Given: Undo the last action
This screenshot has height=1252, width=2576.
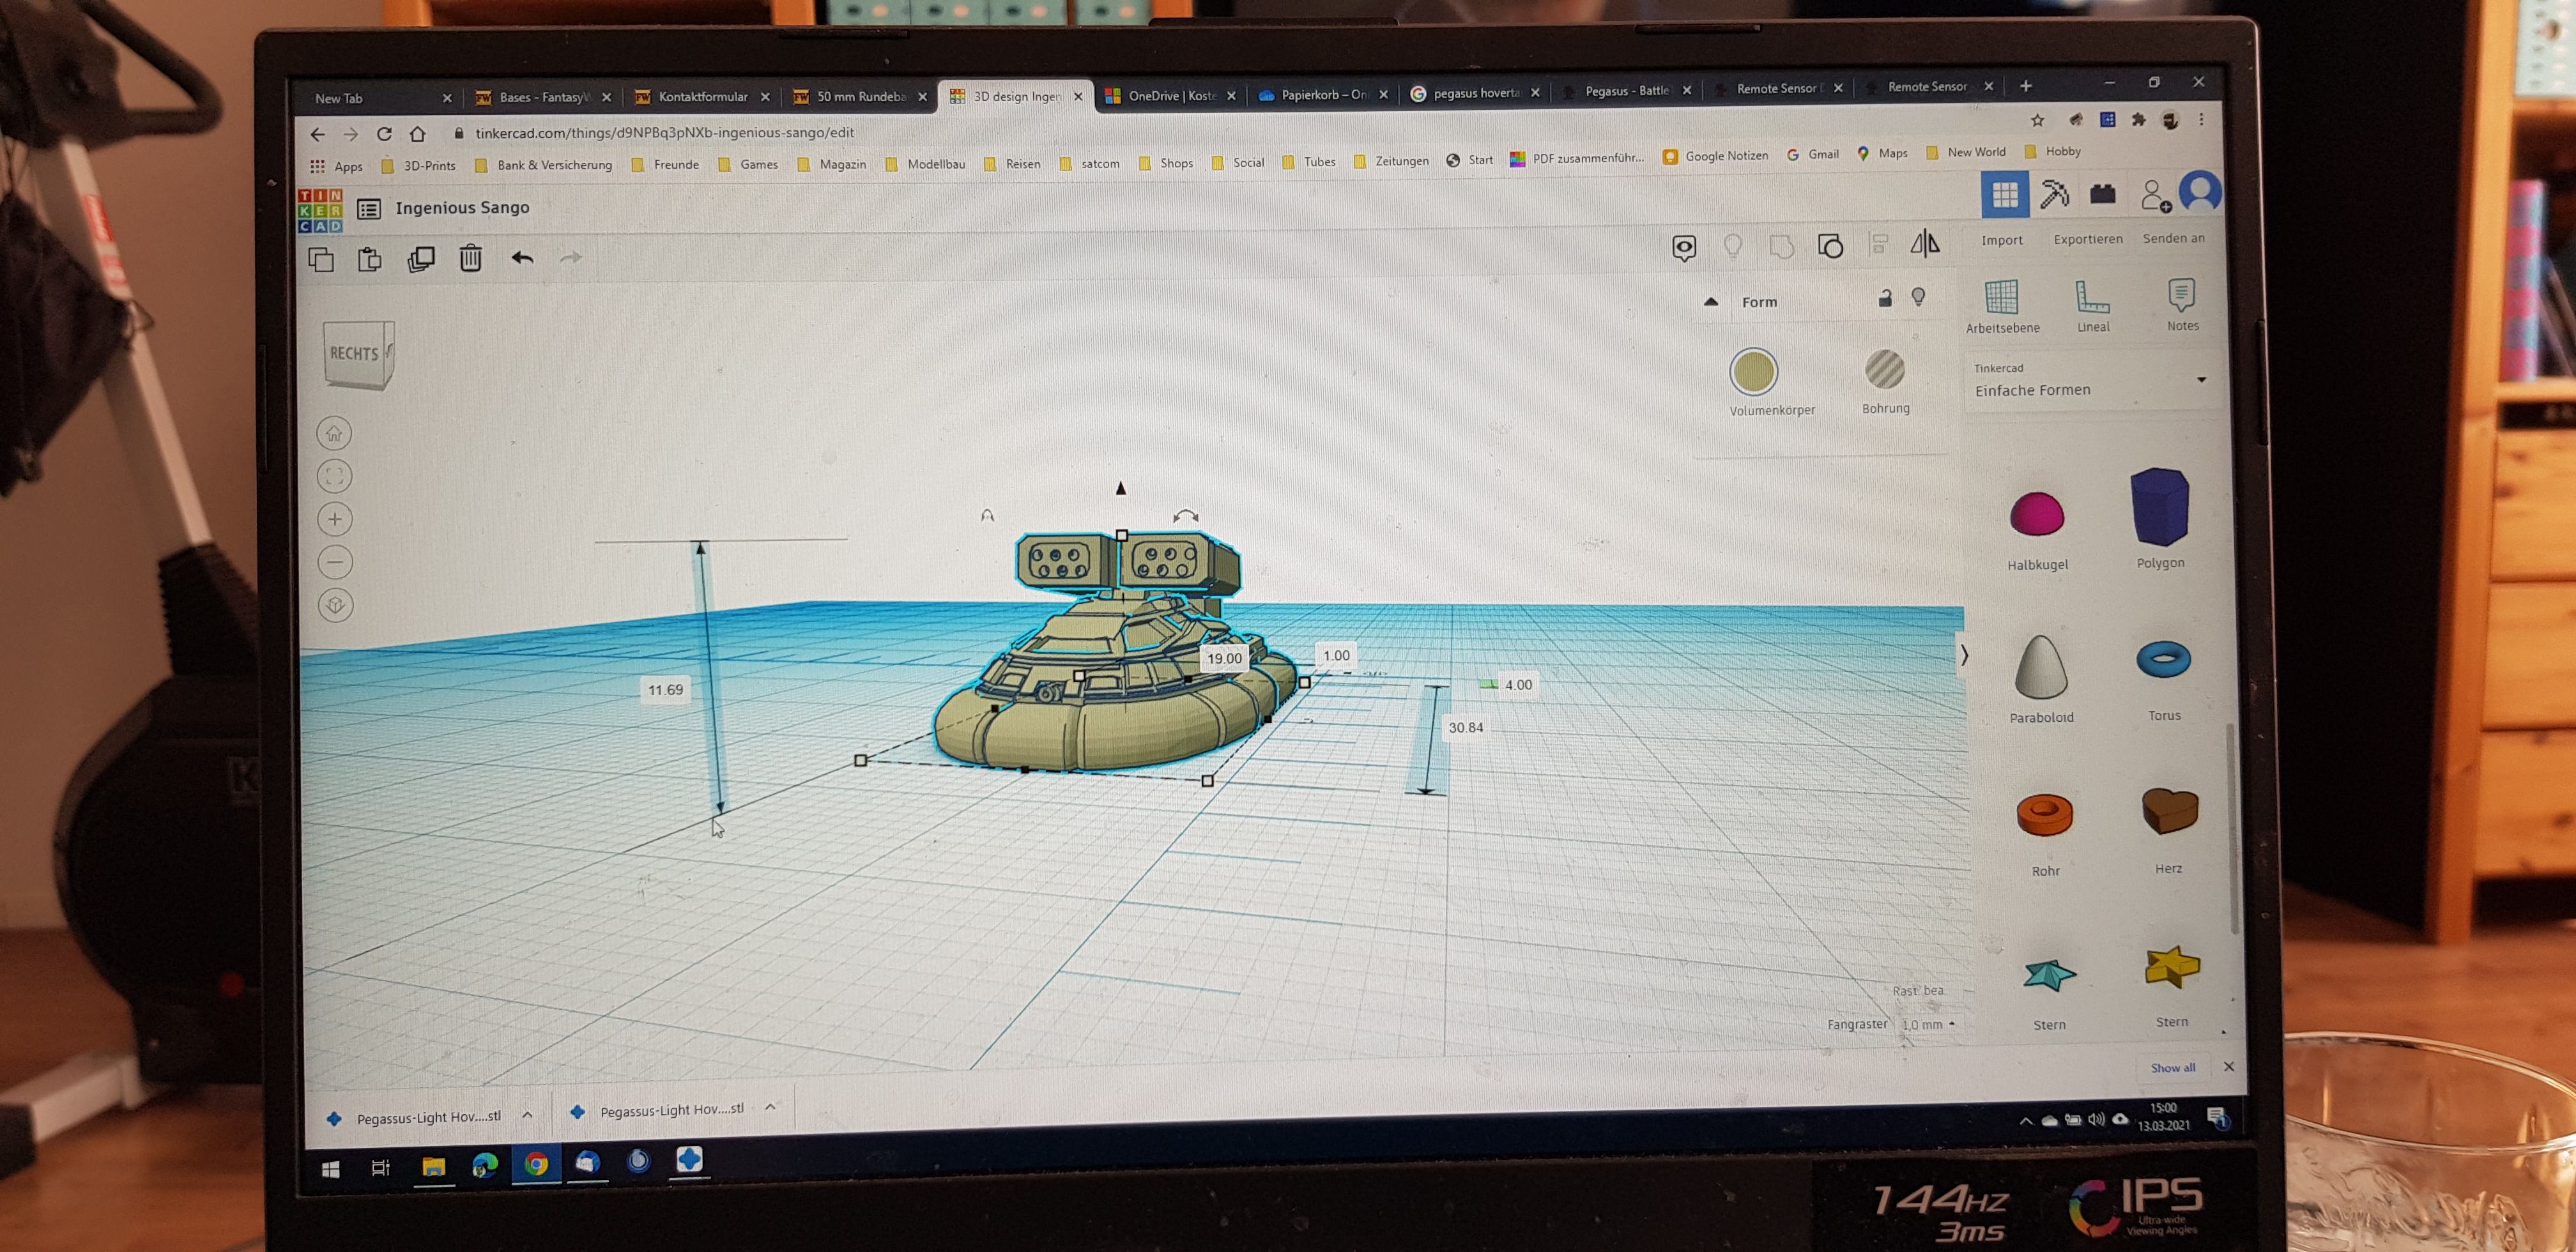Looking at the screenshot, I should [x=522, y=258].
